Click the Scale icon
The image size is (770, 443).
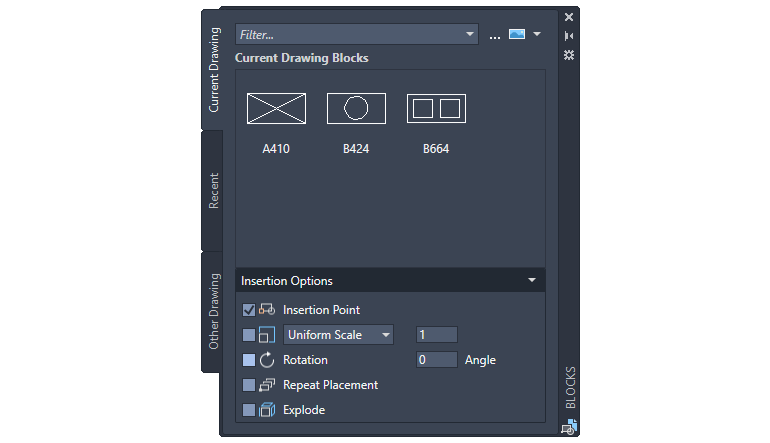(x=267, y=335)
